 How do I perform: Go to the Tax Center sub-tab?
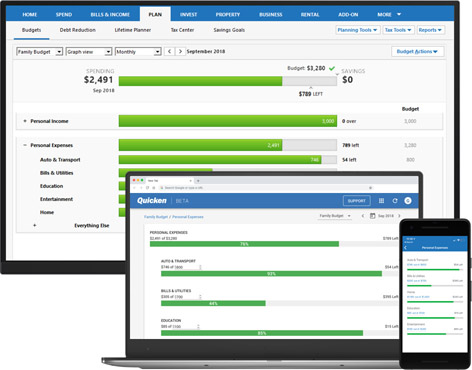[x=182, y=30]
